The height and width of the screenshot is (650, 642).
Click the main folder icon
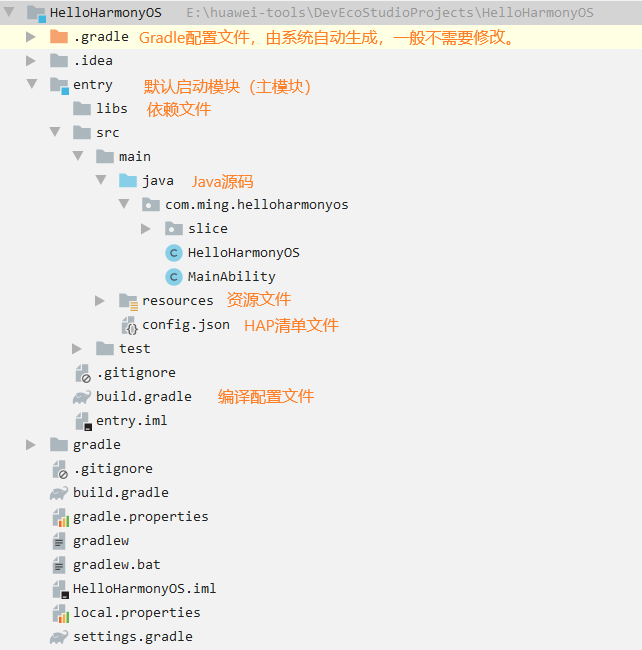[105, 157]
